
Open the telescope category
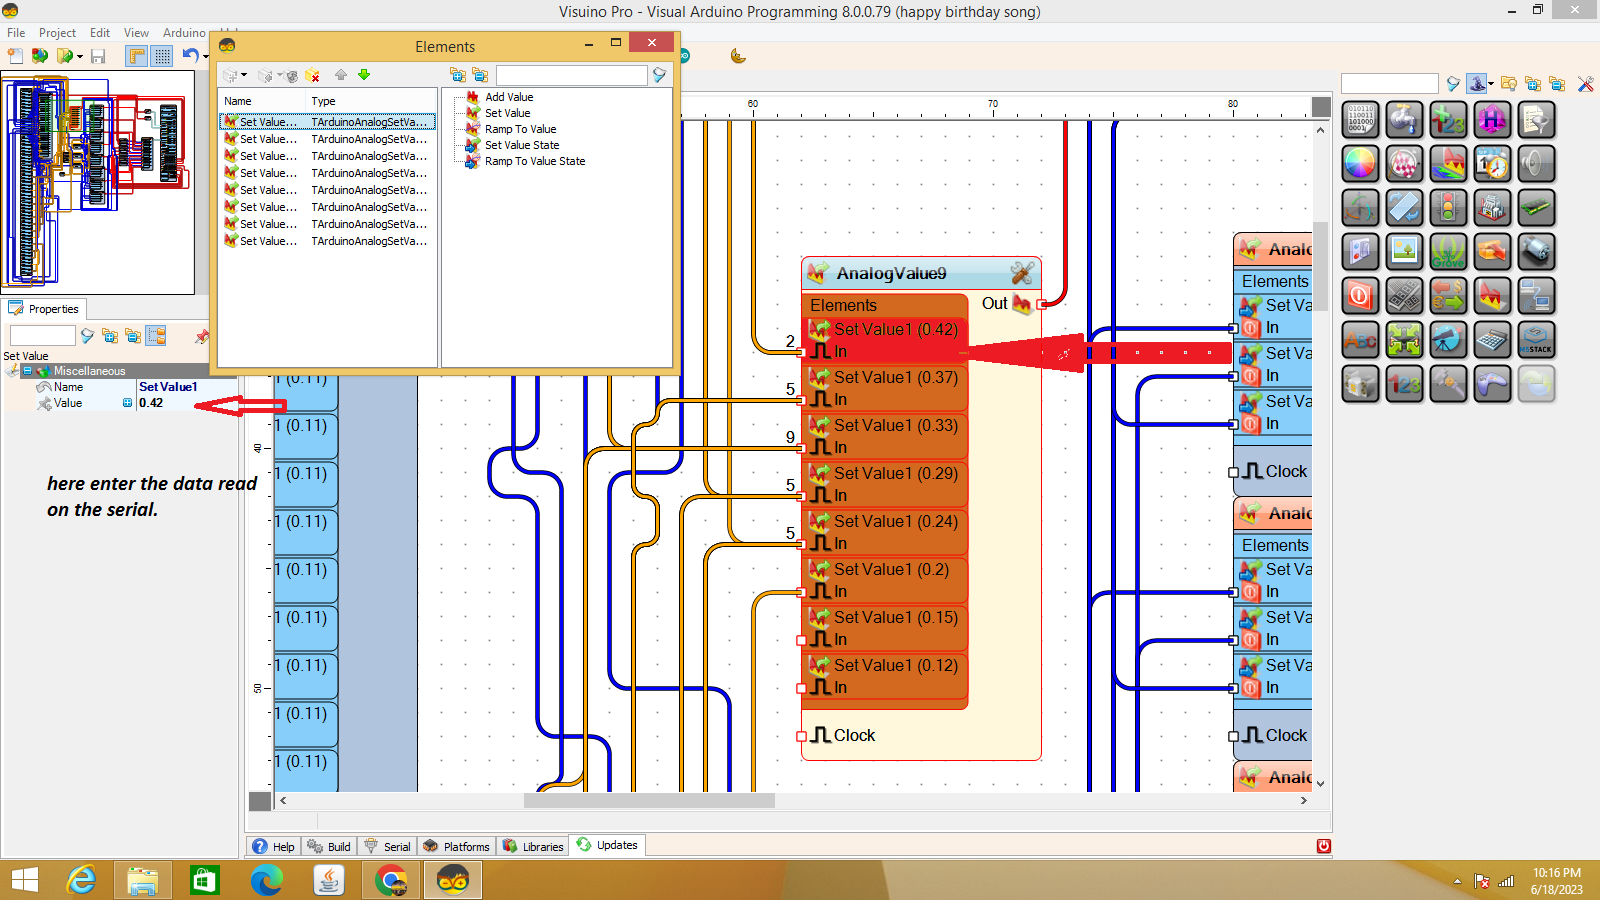click(1448, 340)
